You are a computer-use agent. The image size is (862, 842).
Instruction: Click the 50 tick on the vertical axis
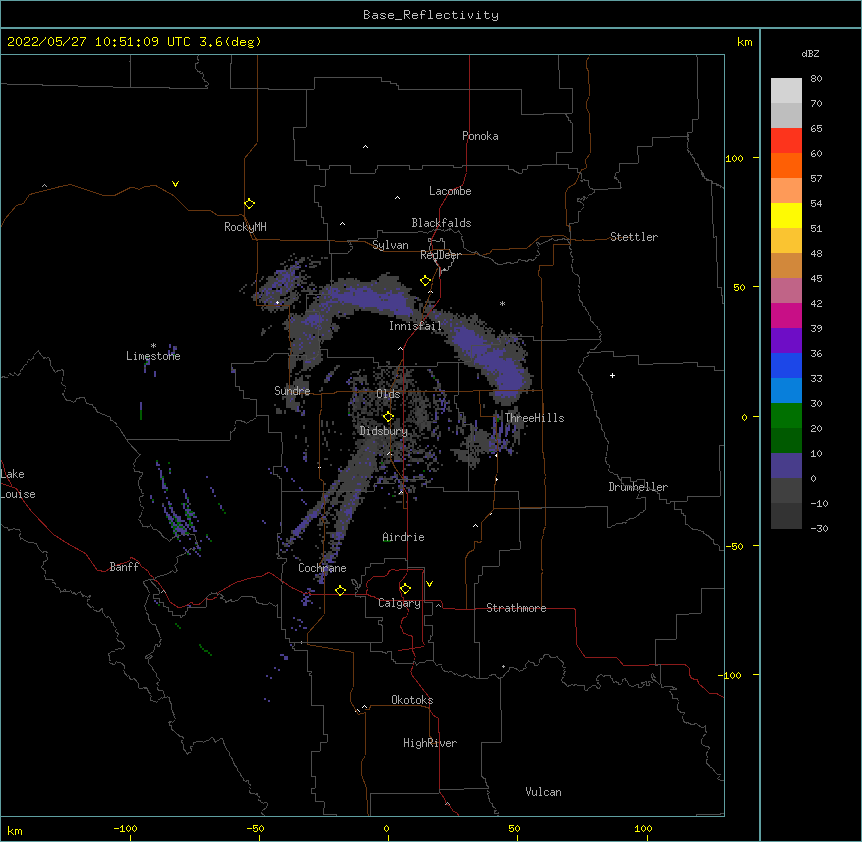(x=739, y=287)
